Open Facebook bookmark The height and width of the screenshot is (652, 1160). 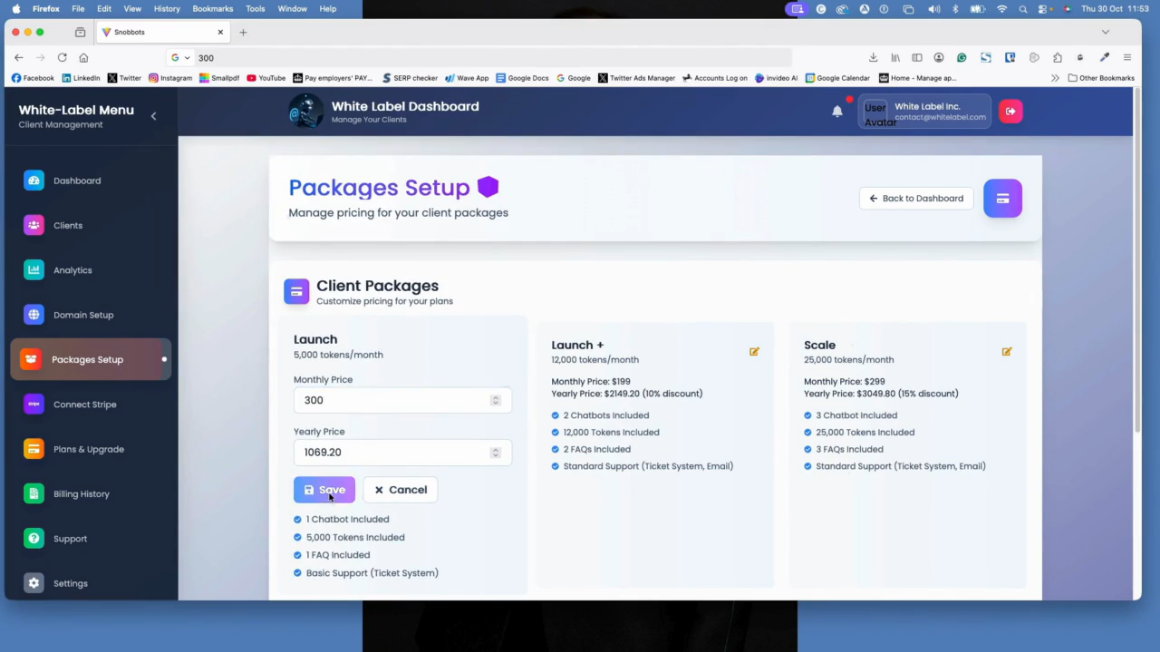click(x=33, y=78)
